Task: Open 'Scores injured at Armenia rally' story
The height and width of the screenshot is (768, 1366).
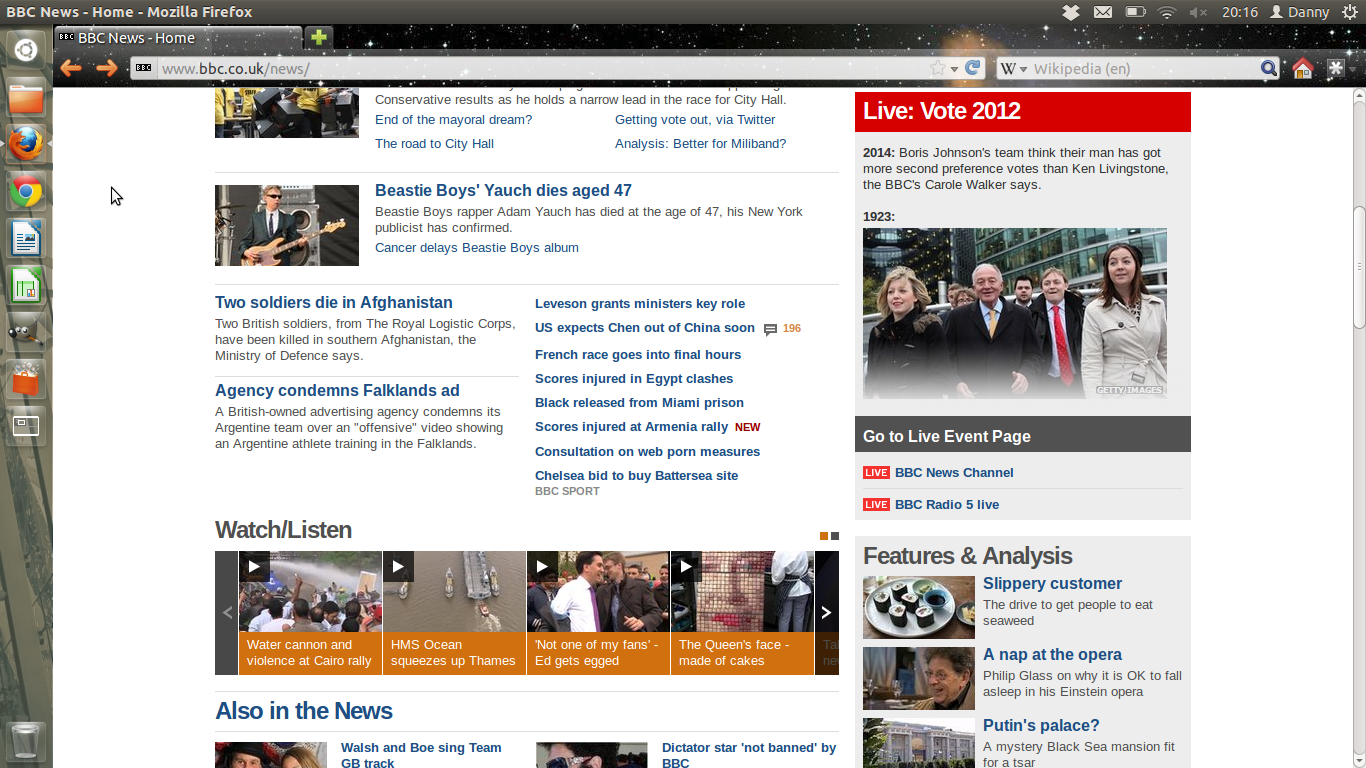Action: 631,427
